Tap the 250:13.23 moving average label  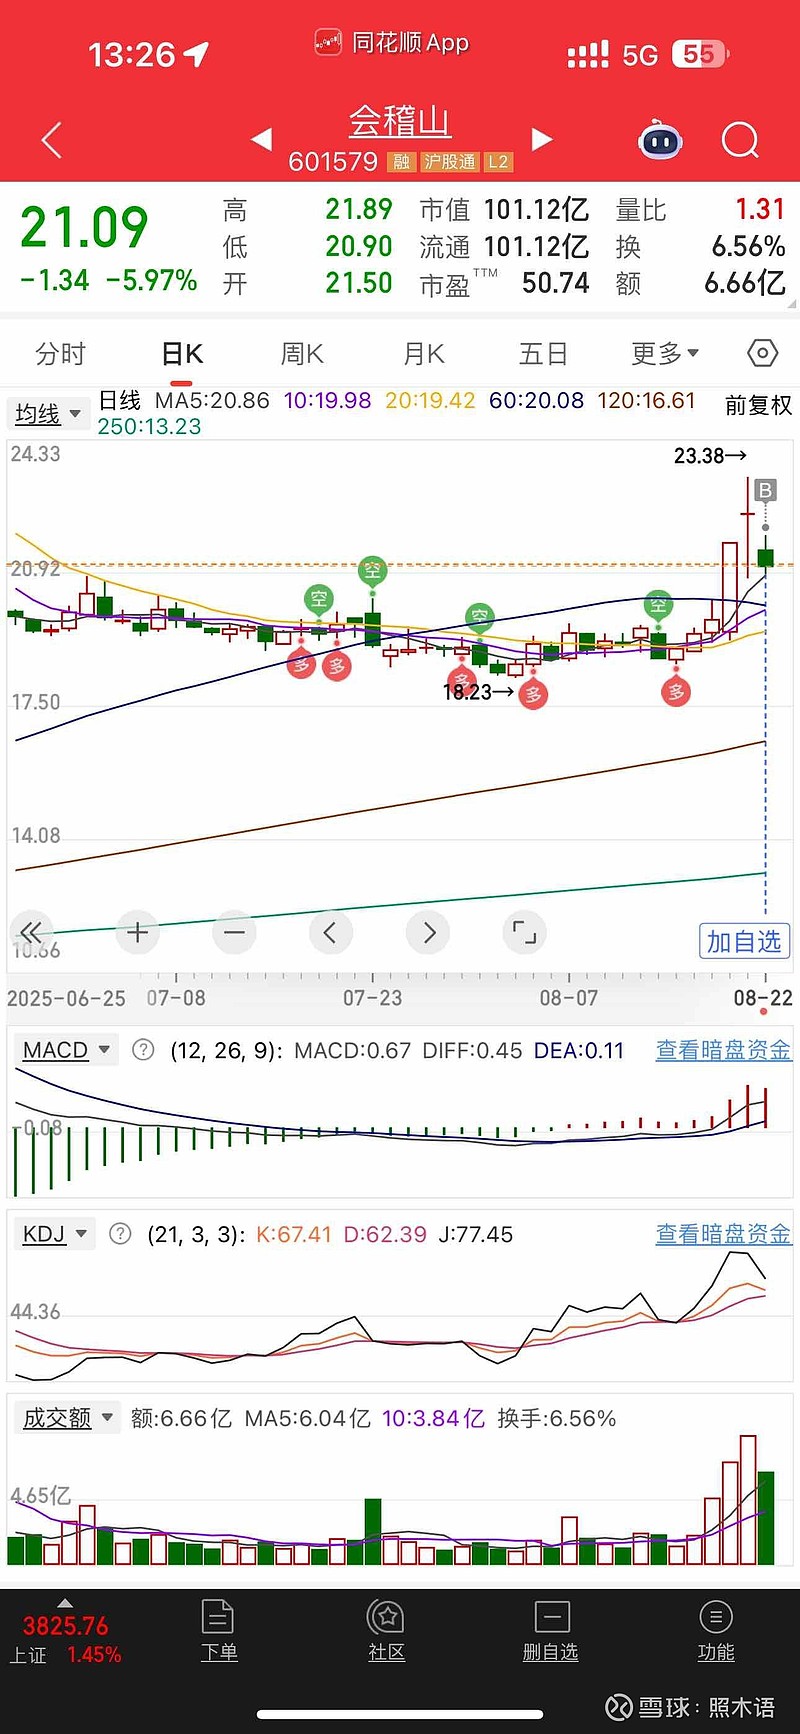coord(149,426)
